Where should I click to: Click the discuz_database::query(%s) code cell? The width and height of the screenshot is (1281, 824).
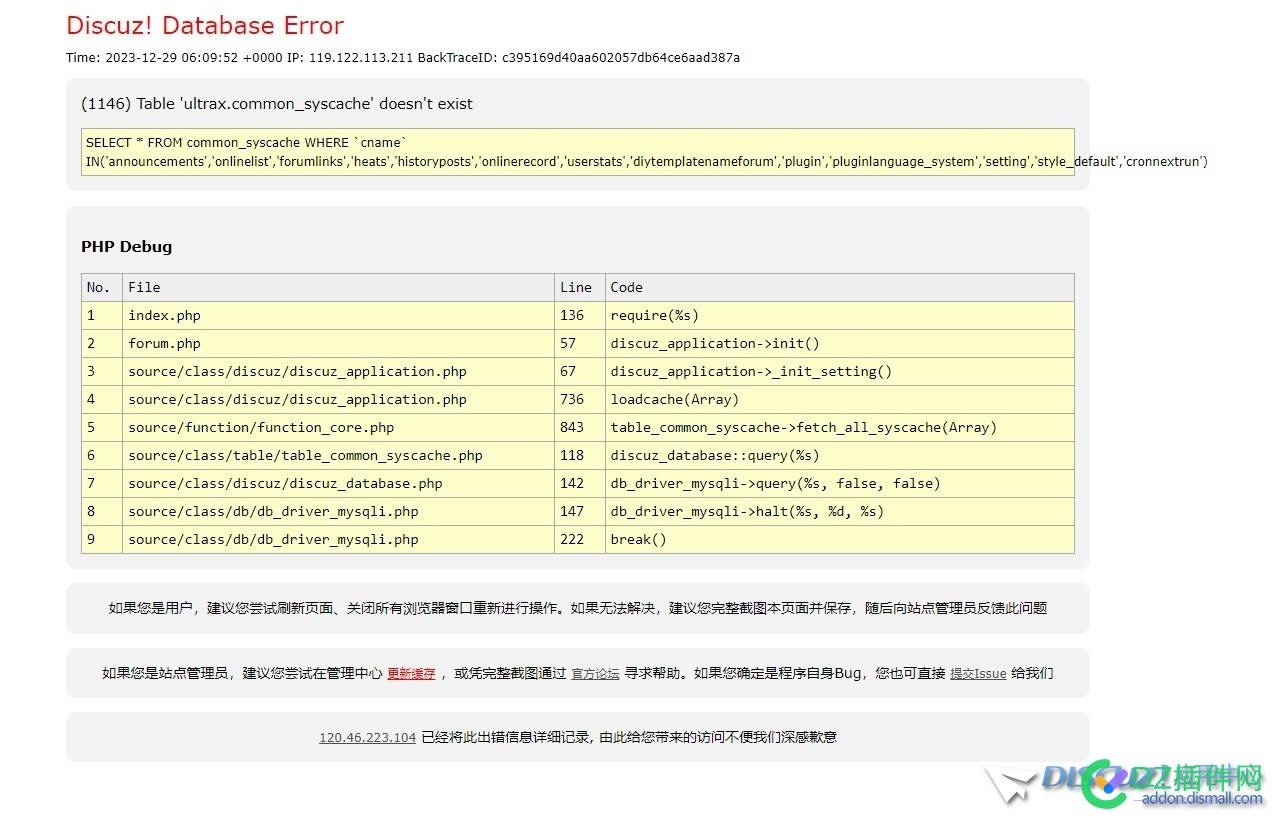point(839,455)
